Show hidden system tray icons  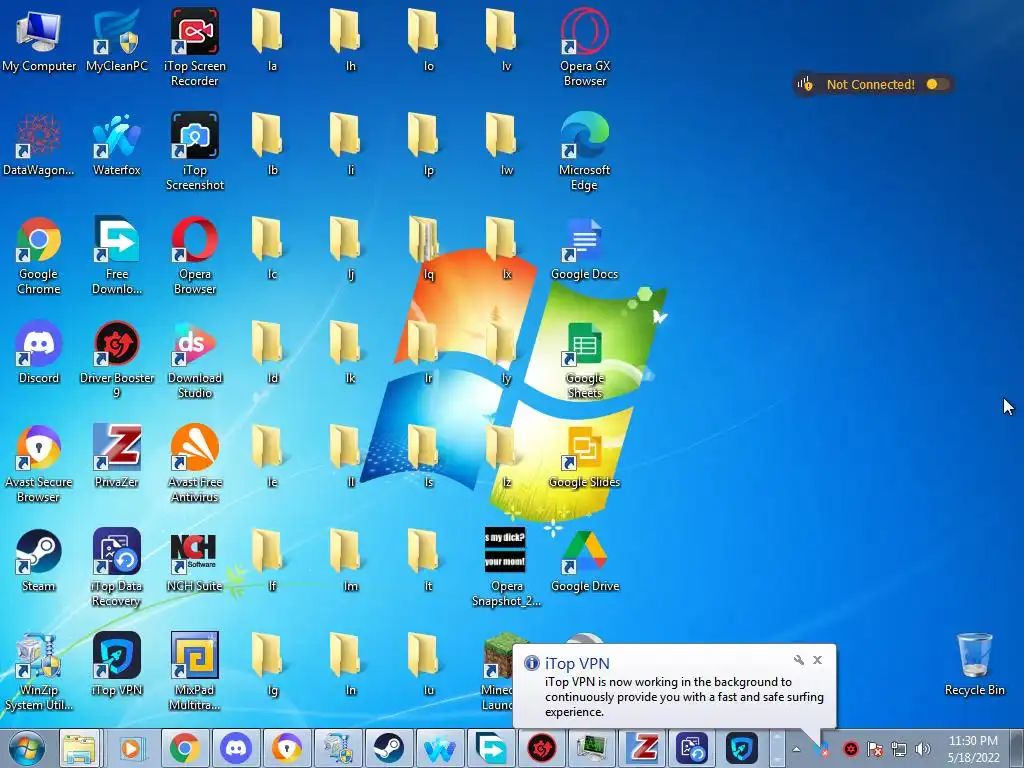click(x=796, y=749)
